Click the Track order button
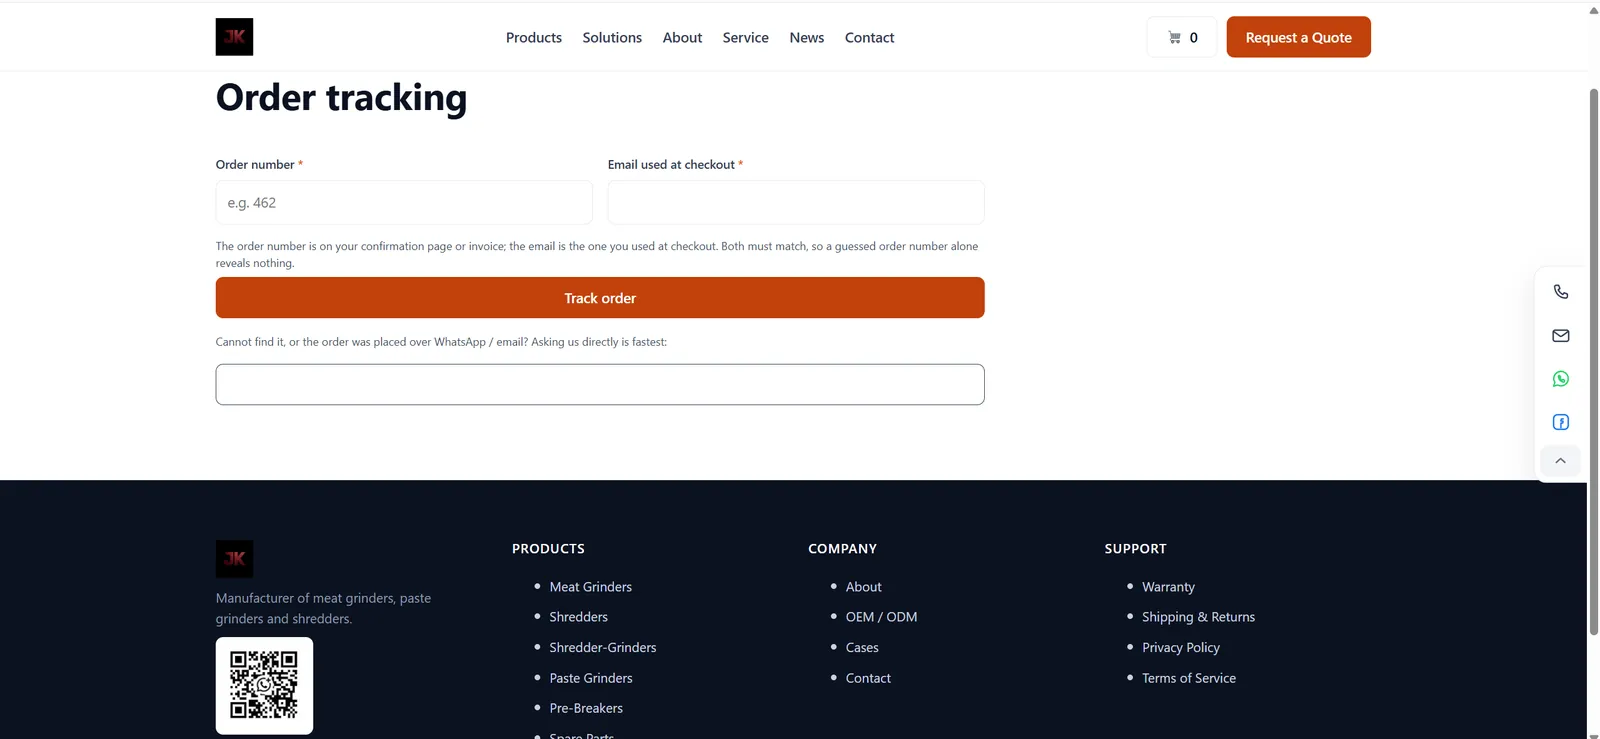This screenshot has width=1600, height=739. [x=600, y=298]
